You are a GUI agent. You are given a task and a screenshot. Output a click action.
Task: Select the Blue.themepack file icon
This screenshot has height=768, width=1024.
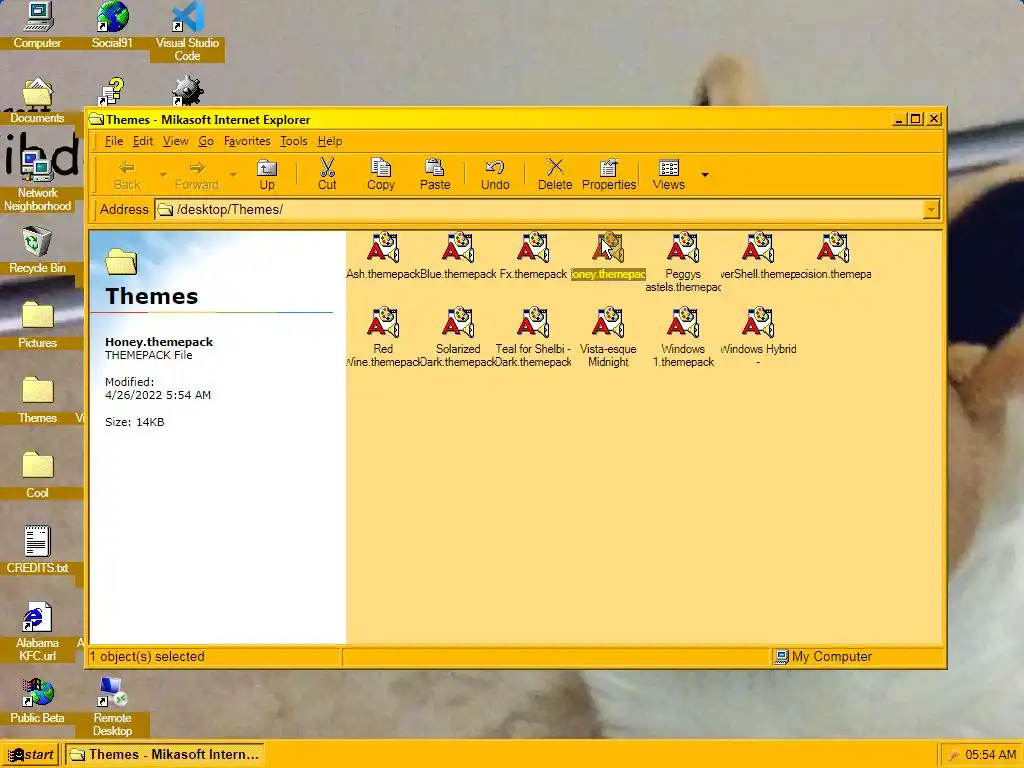(x=458, y=248)
